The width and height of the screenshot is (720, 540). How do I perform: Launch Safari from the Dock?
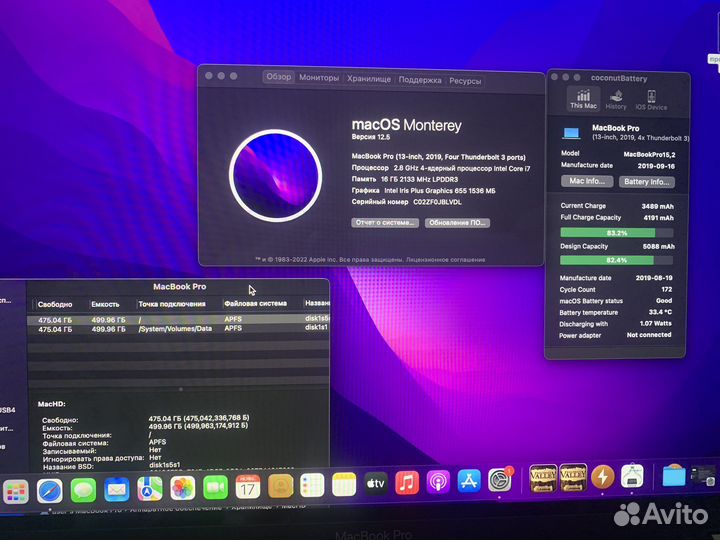tap(50, 490)
